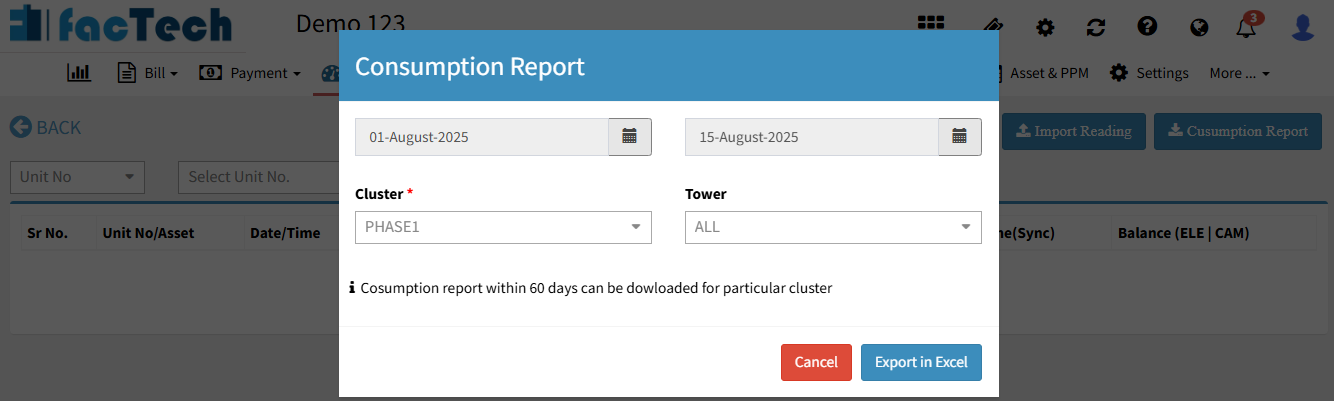Open the Bill menu
1334x401 pixels.
point(148,73)
